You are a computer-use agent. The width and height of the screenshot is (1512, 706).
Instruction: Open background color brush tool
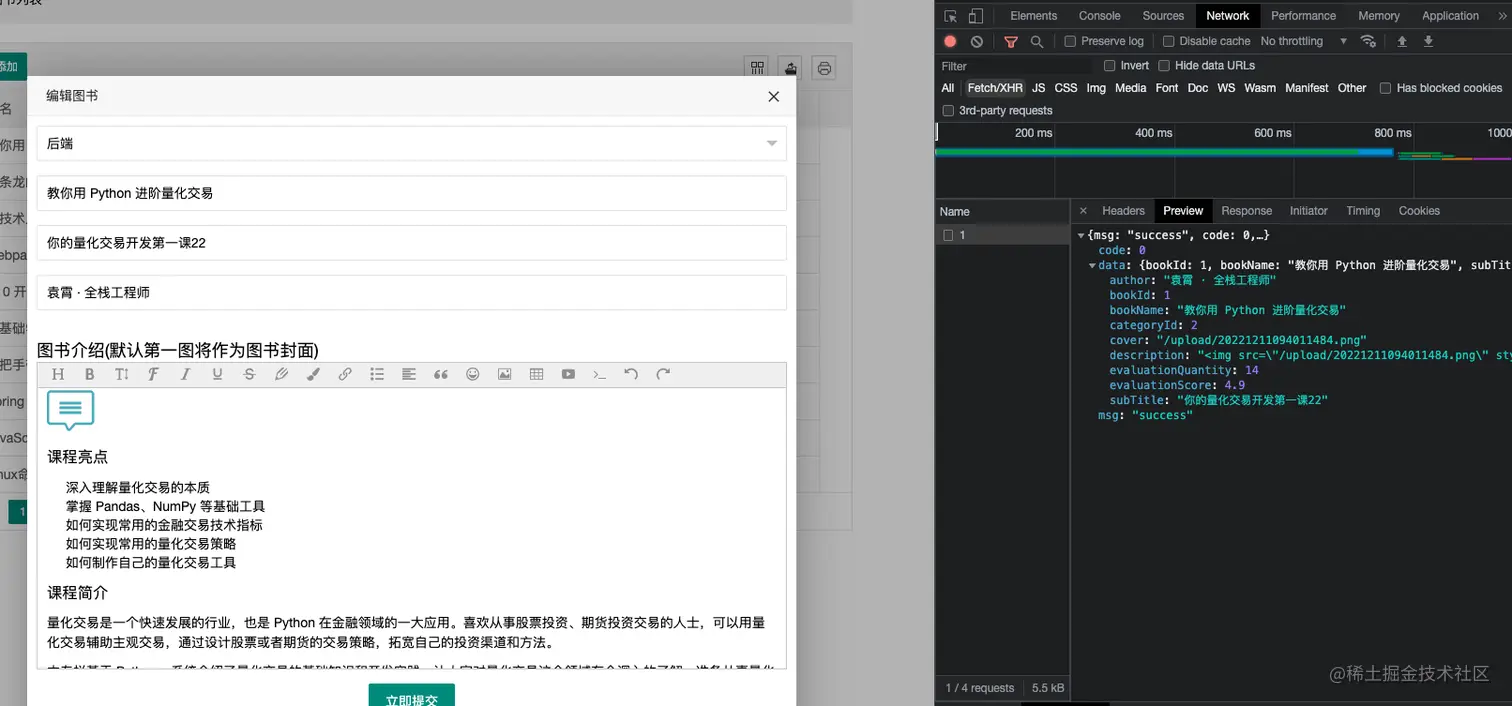[x=313, y=374]
